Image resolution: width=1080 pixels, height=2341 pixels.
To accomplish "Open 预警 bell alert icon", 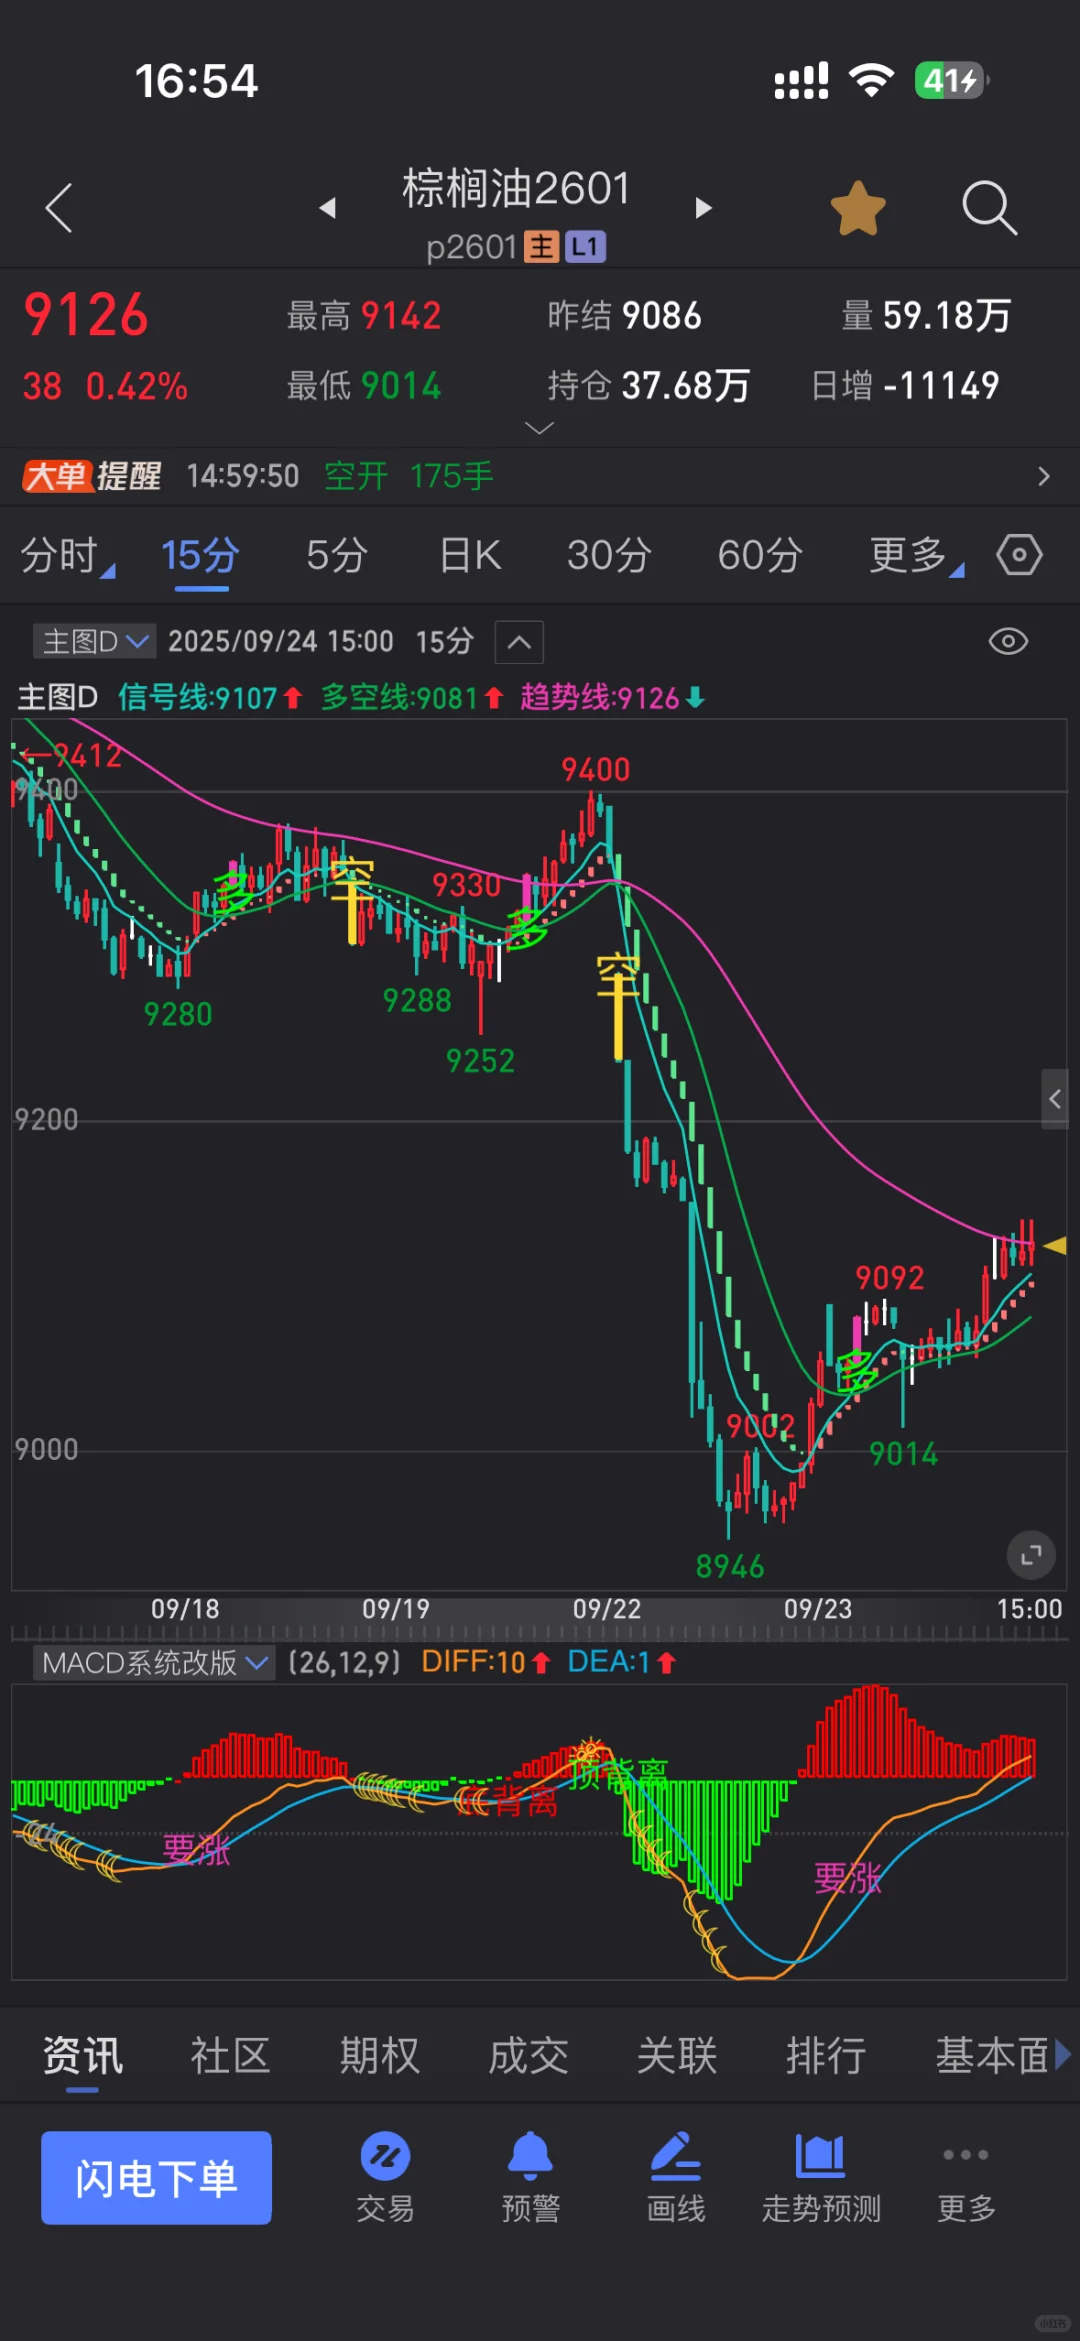I will 530,2177.
